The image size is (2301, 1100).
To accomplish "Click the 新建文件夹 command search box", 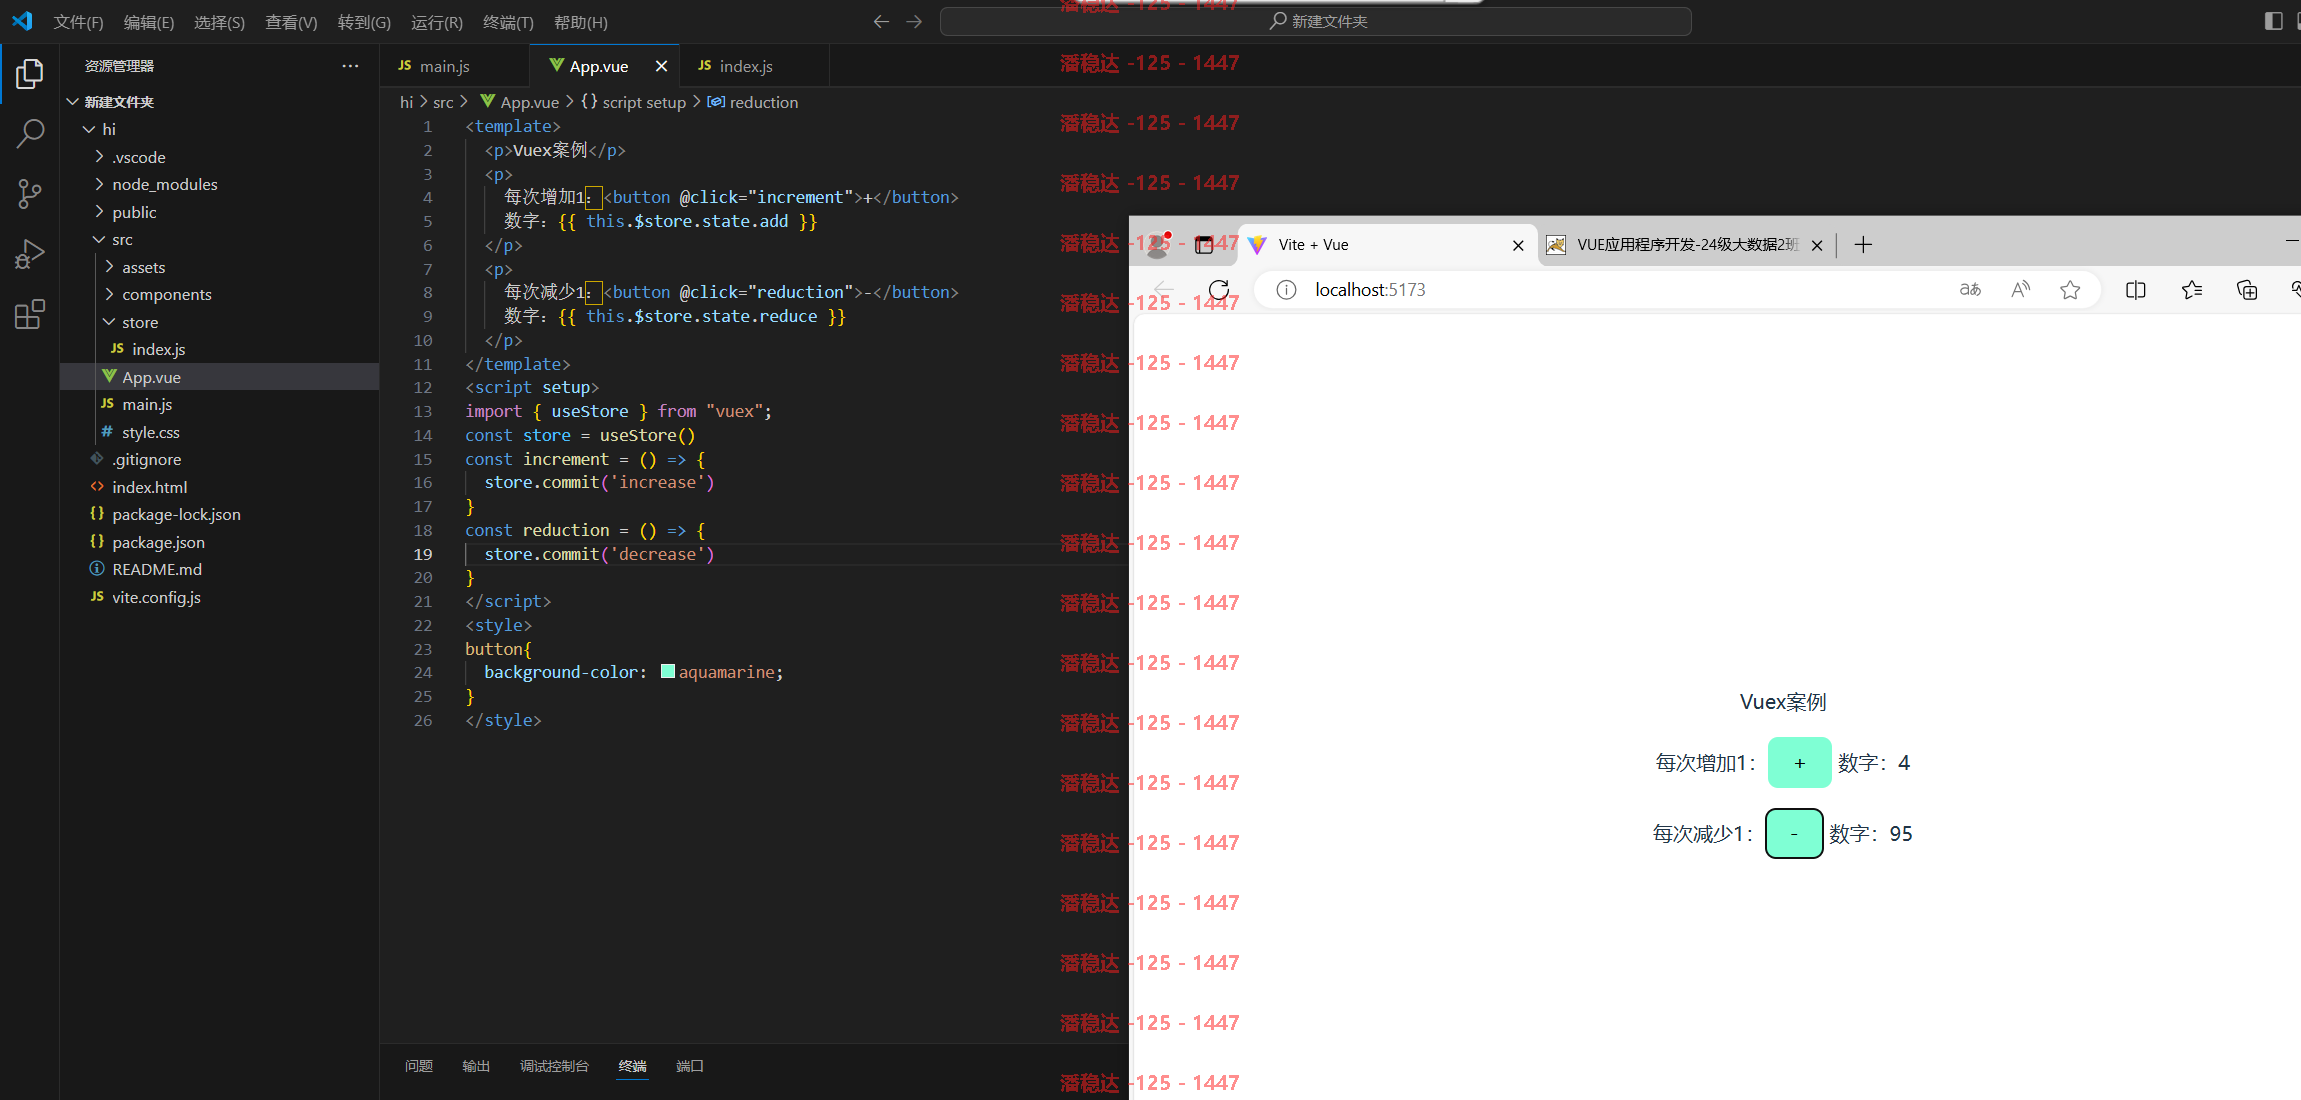I will 1316,21.
